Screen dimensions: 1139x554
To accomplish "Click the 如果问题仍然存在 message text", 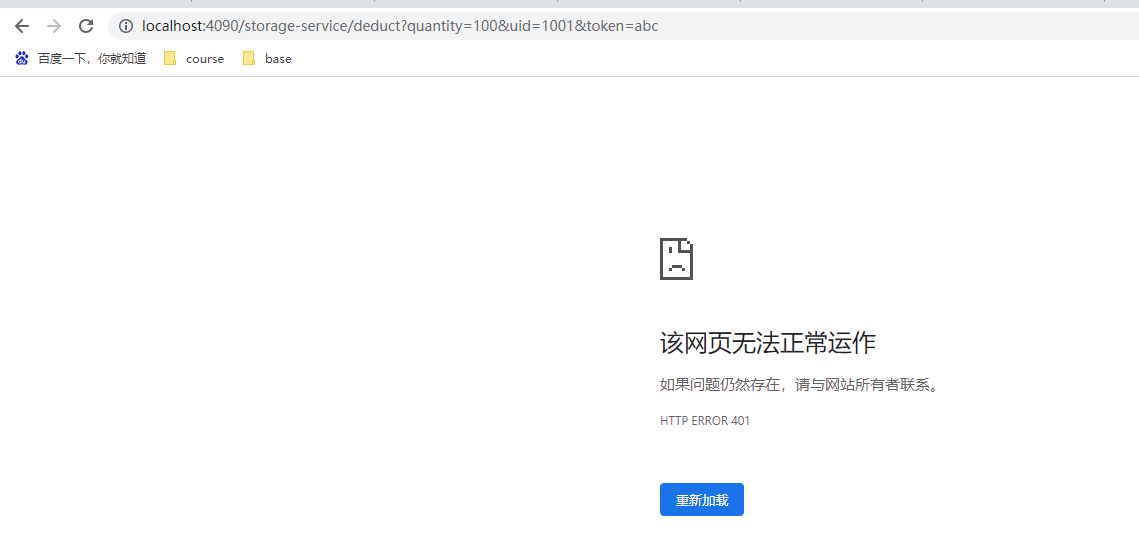I will tap(800, 385).
